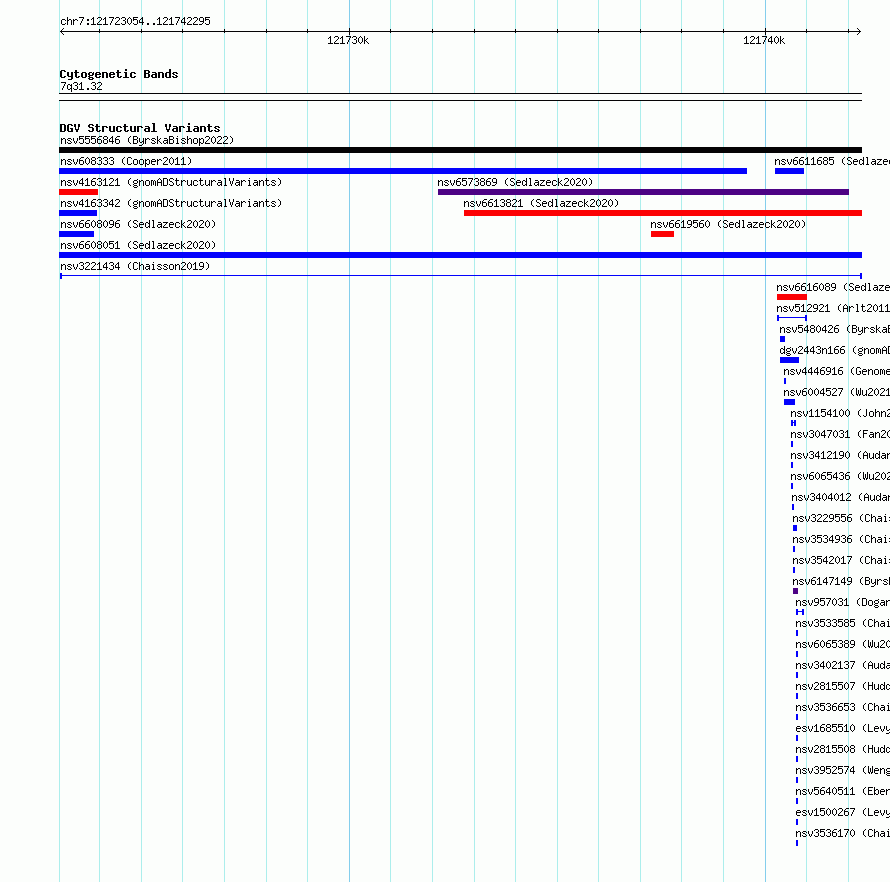Screen dimensions: 890x882
Task: Open the nsv6608096 (Sedlazeck2020) label
Action: click(138, 224)
